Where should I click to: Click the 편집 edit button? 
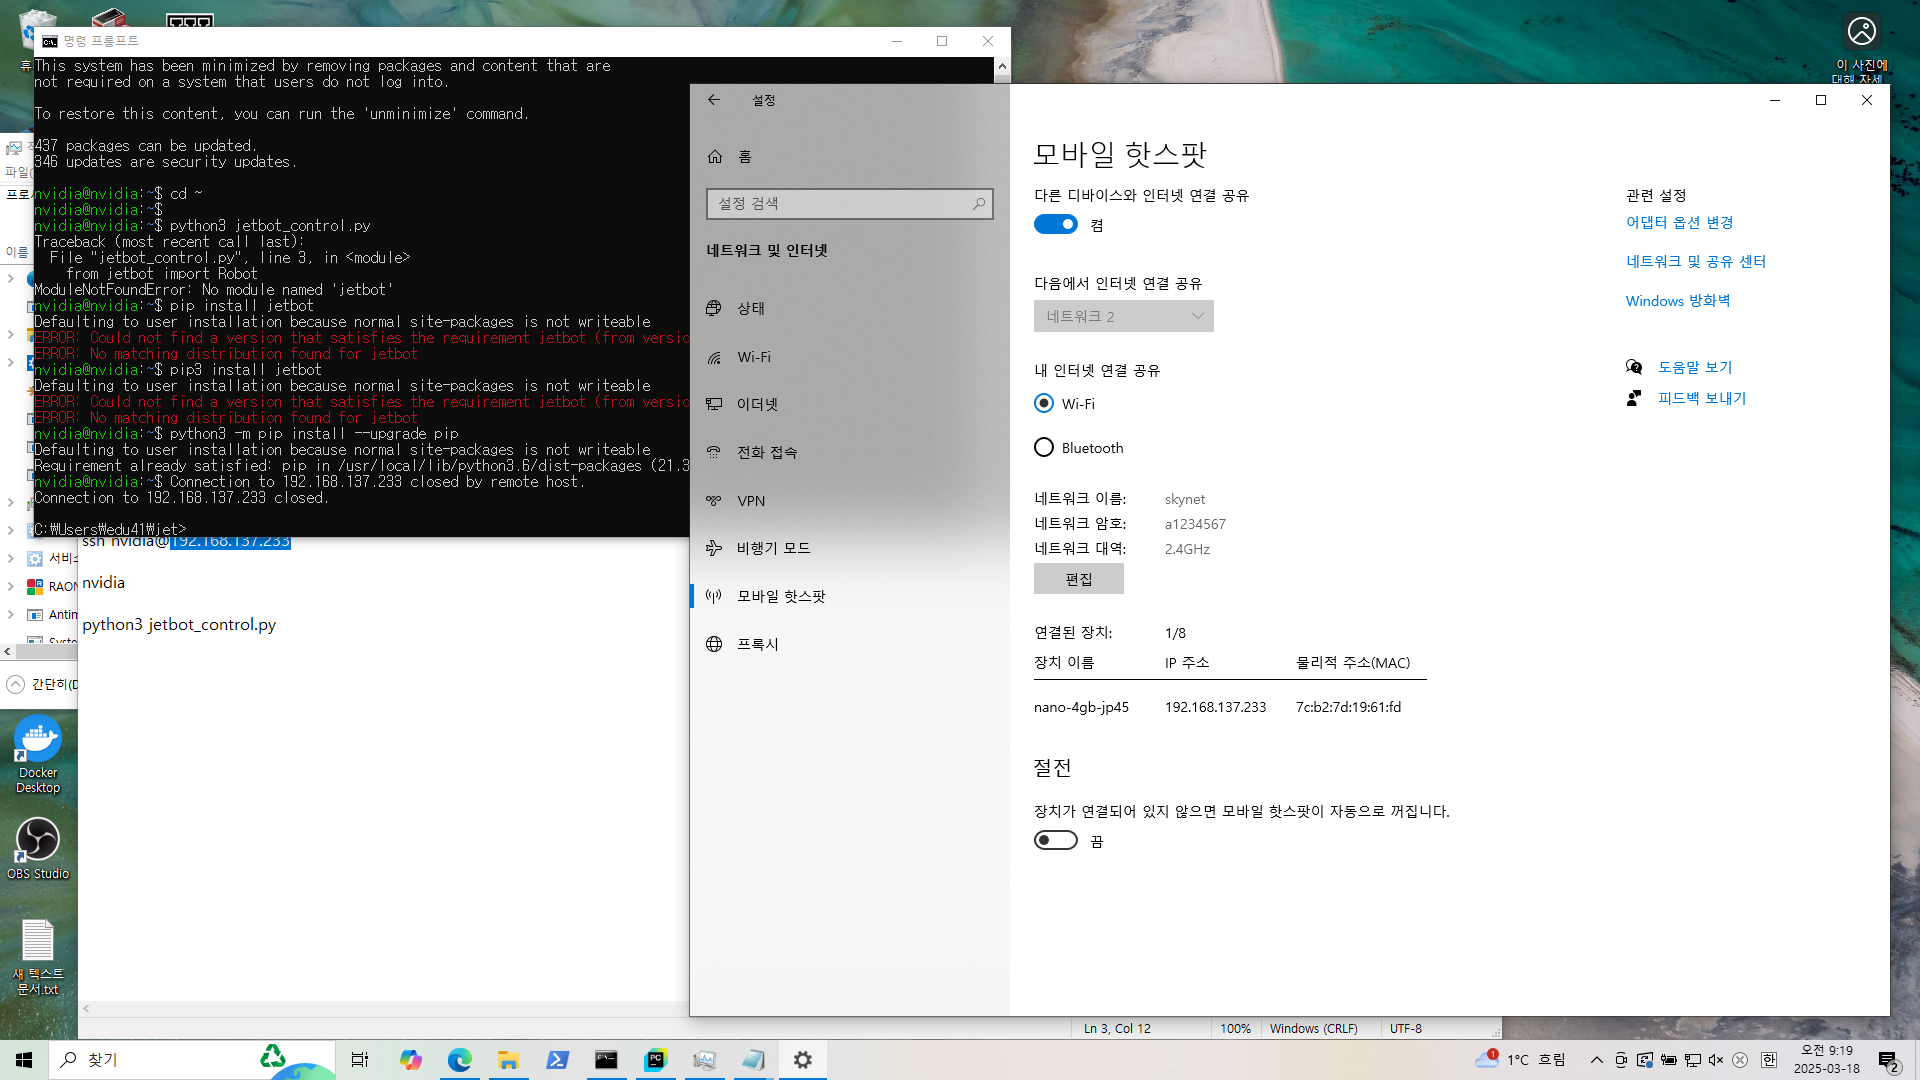pos(1078,579)
